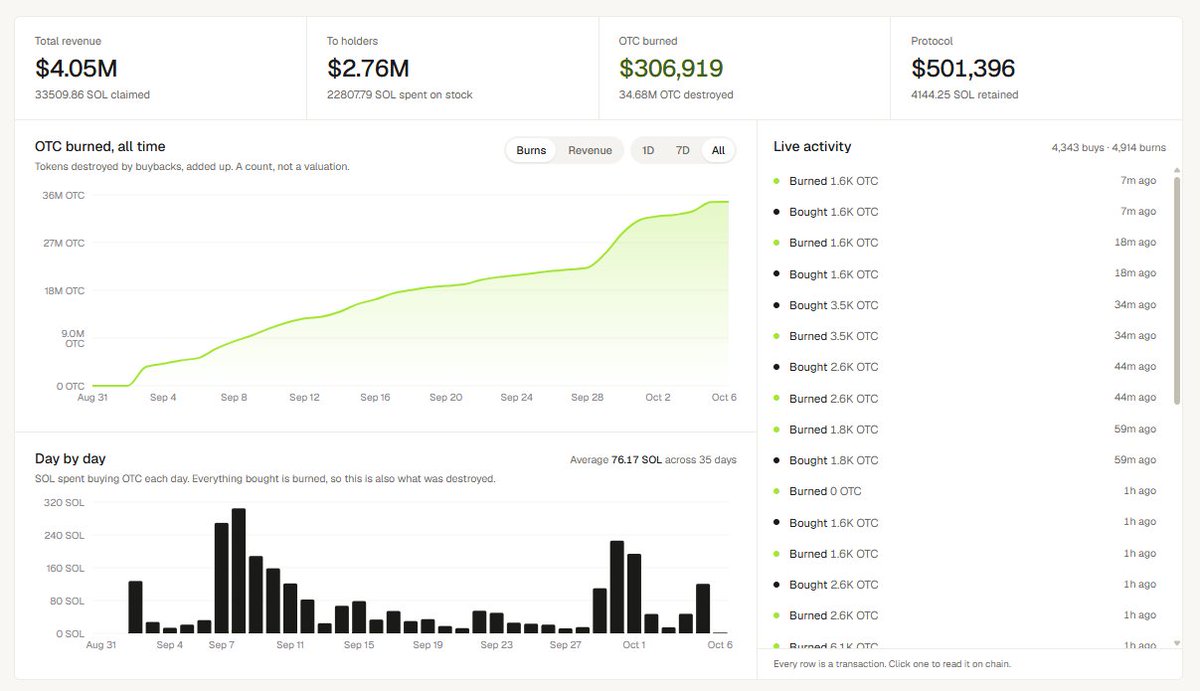Image resolution: width=1200 pixels, height=691 pixels.
Task: Open the Burned 2.6K OTC row from 1h ago
Action: [x=965, y=616]
